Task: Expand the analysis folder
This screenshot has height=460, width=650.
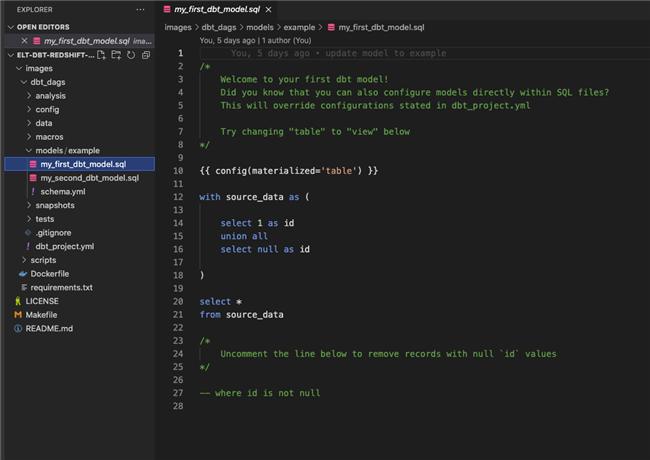Action: point(51,95)
